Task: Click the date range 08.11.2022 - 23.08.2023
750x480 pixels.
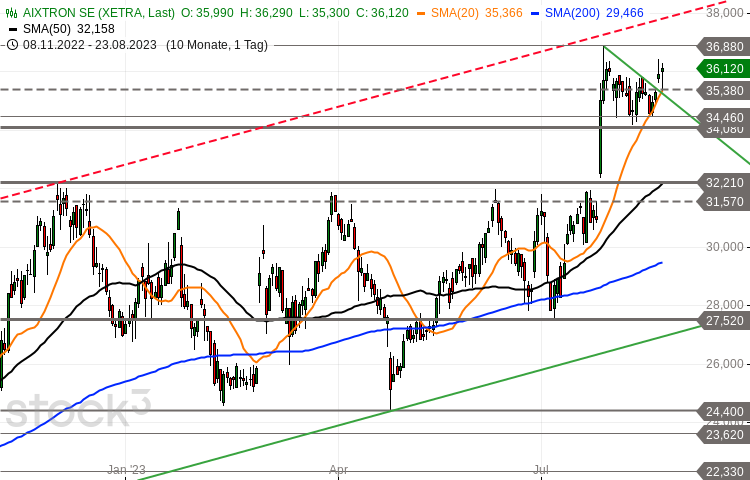Action: point(89,45)
